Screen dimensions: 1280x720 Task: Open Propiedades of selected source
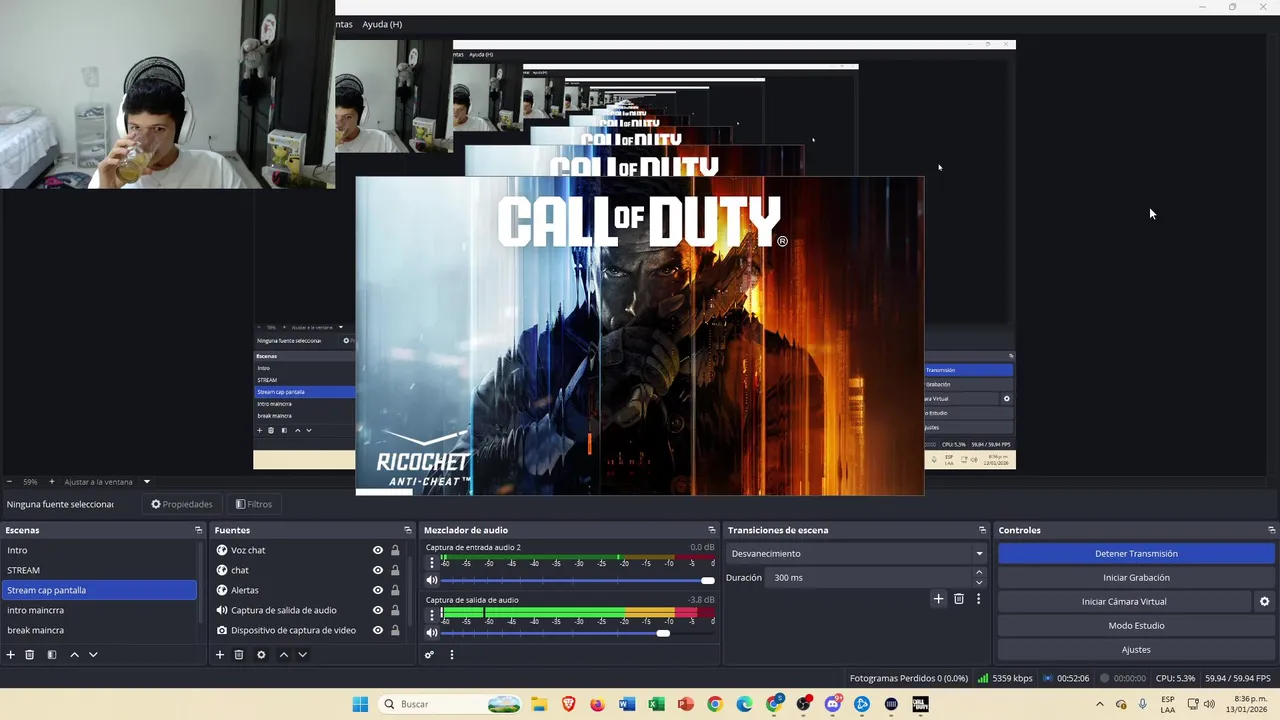(181, 504)
